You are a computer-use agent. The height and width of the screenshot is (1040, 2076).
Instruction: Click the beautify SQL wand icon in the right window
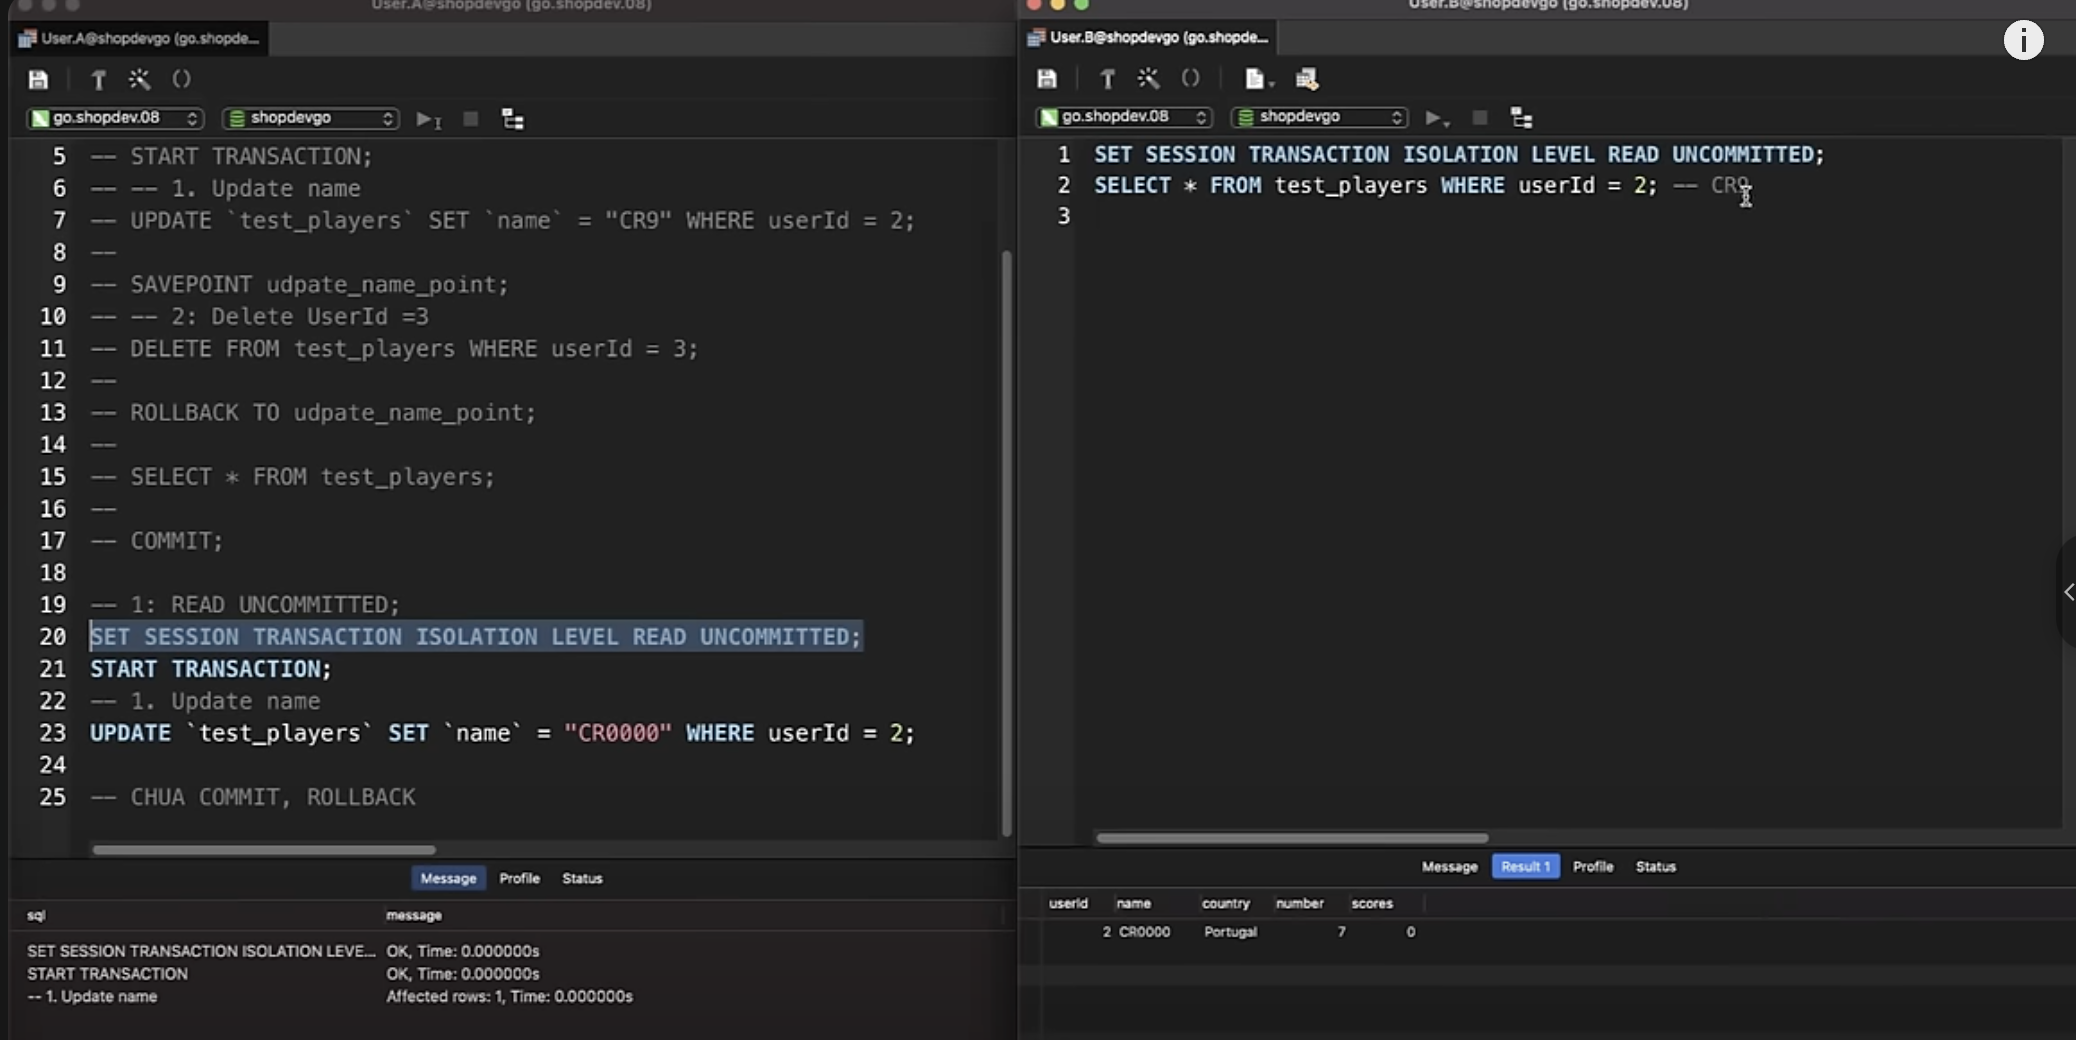[1148, 79]
